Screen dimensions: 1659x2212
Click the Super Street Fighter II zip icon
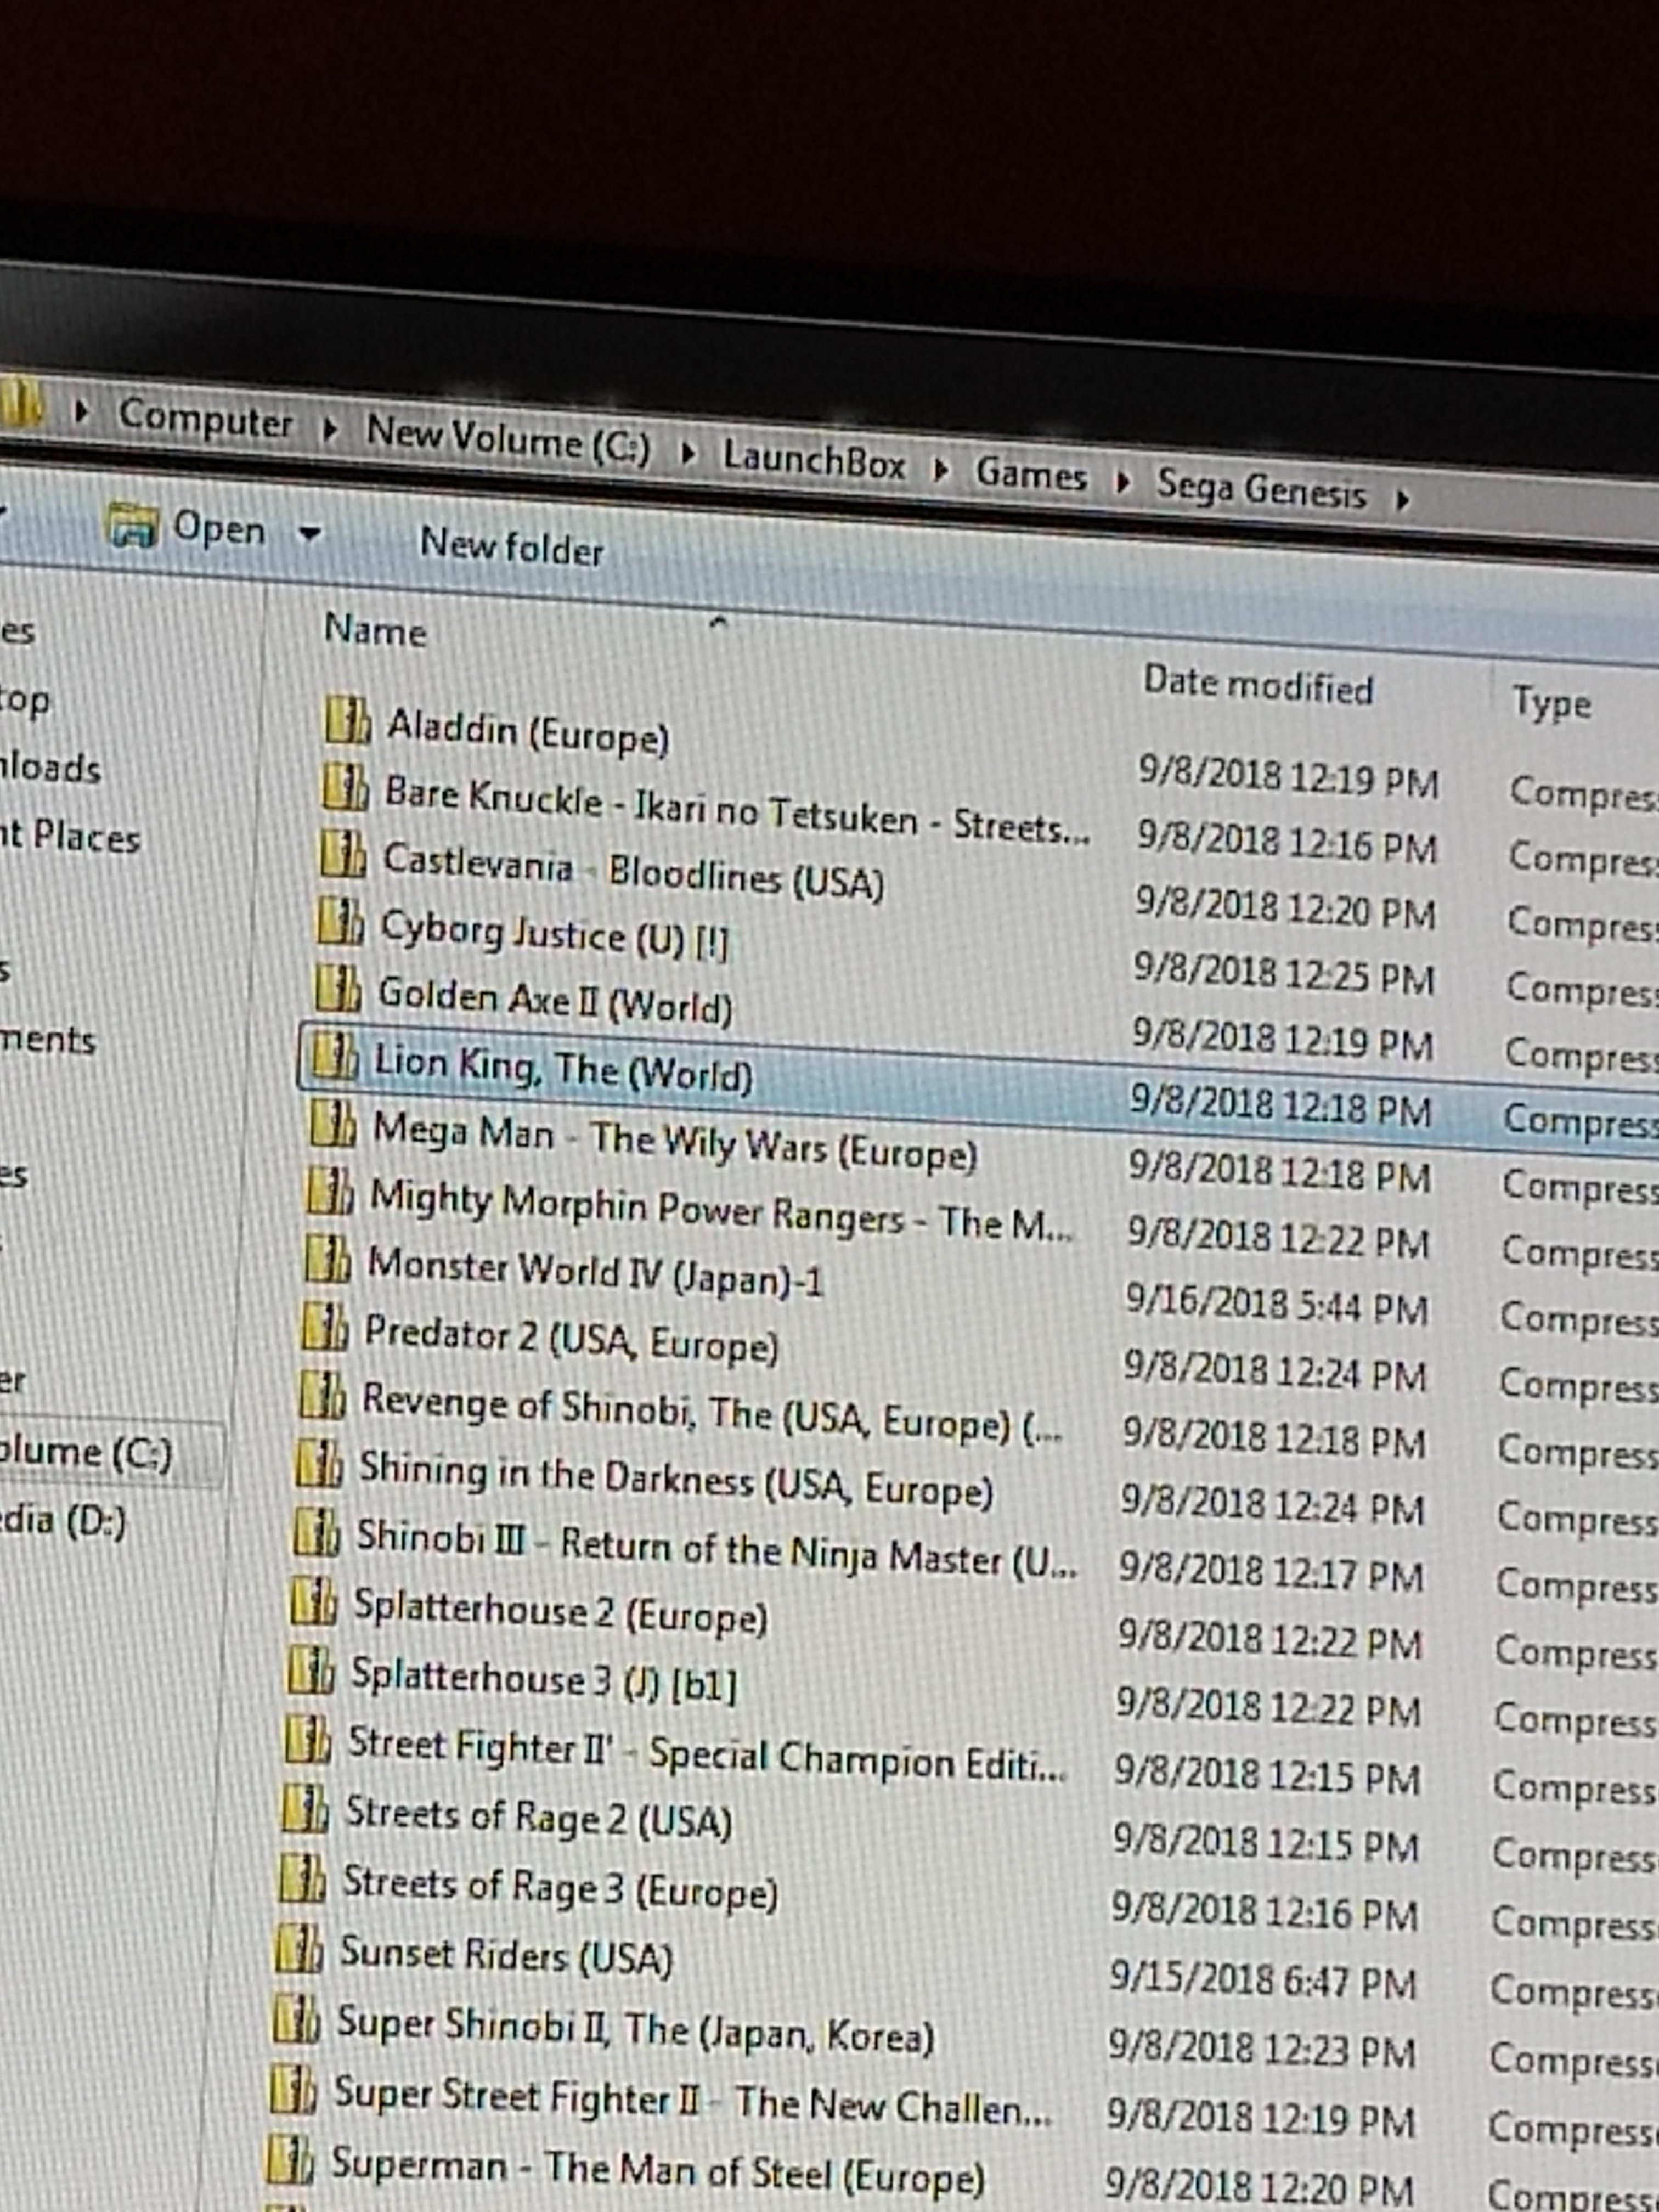(293, 2090)
